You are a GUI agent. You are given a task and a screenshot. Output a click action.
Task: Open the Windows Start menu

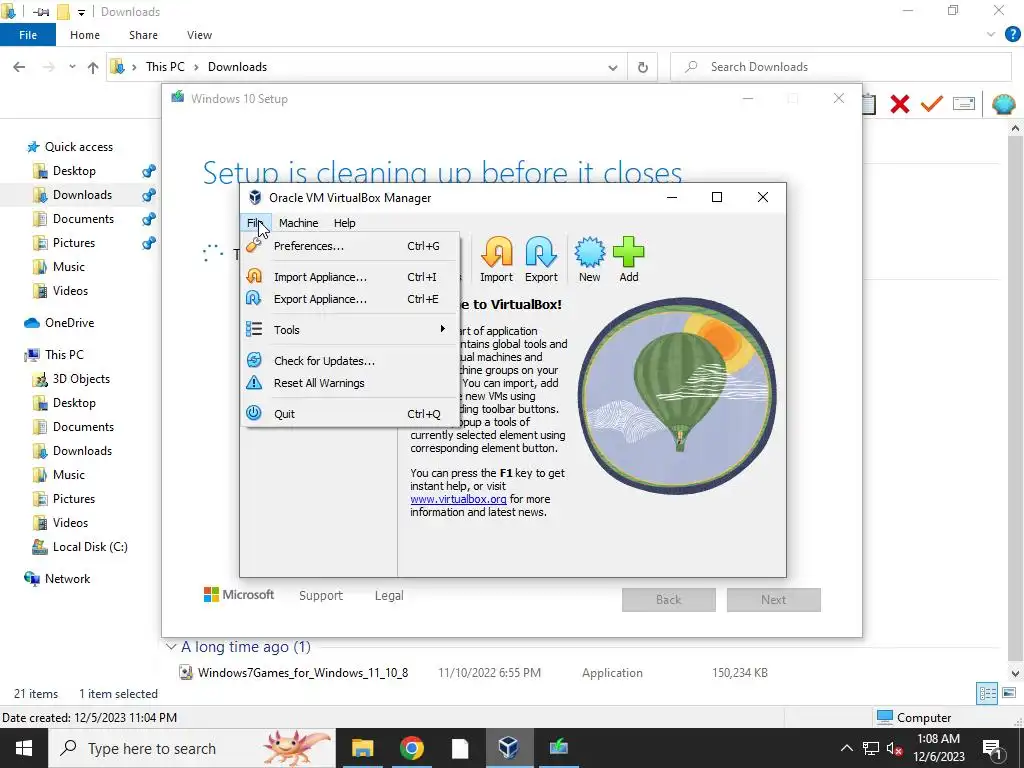[x=24, y=748]
